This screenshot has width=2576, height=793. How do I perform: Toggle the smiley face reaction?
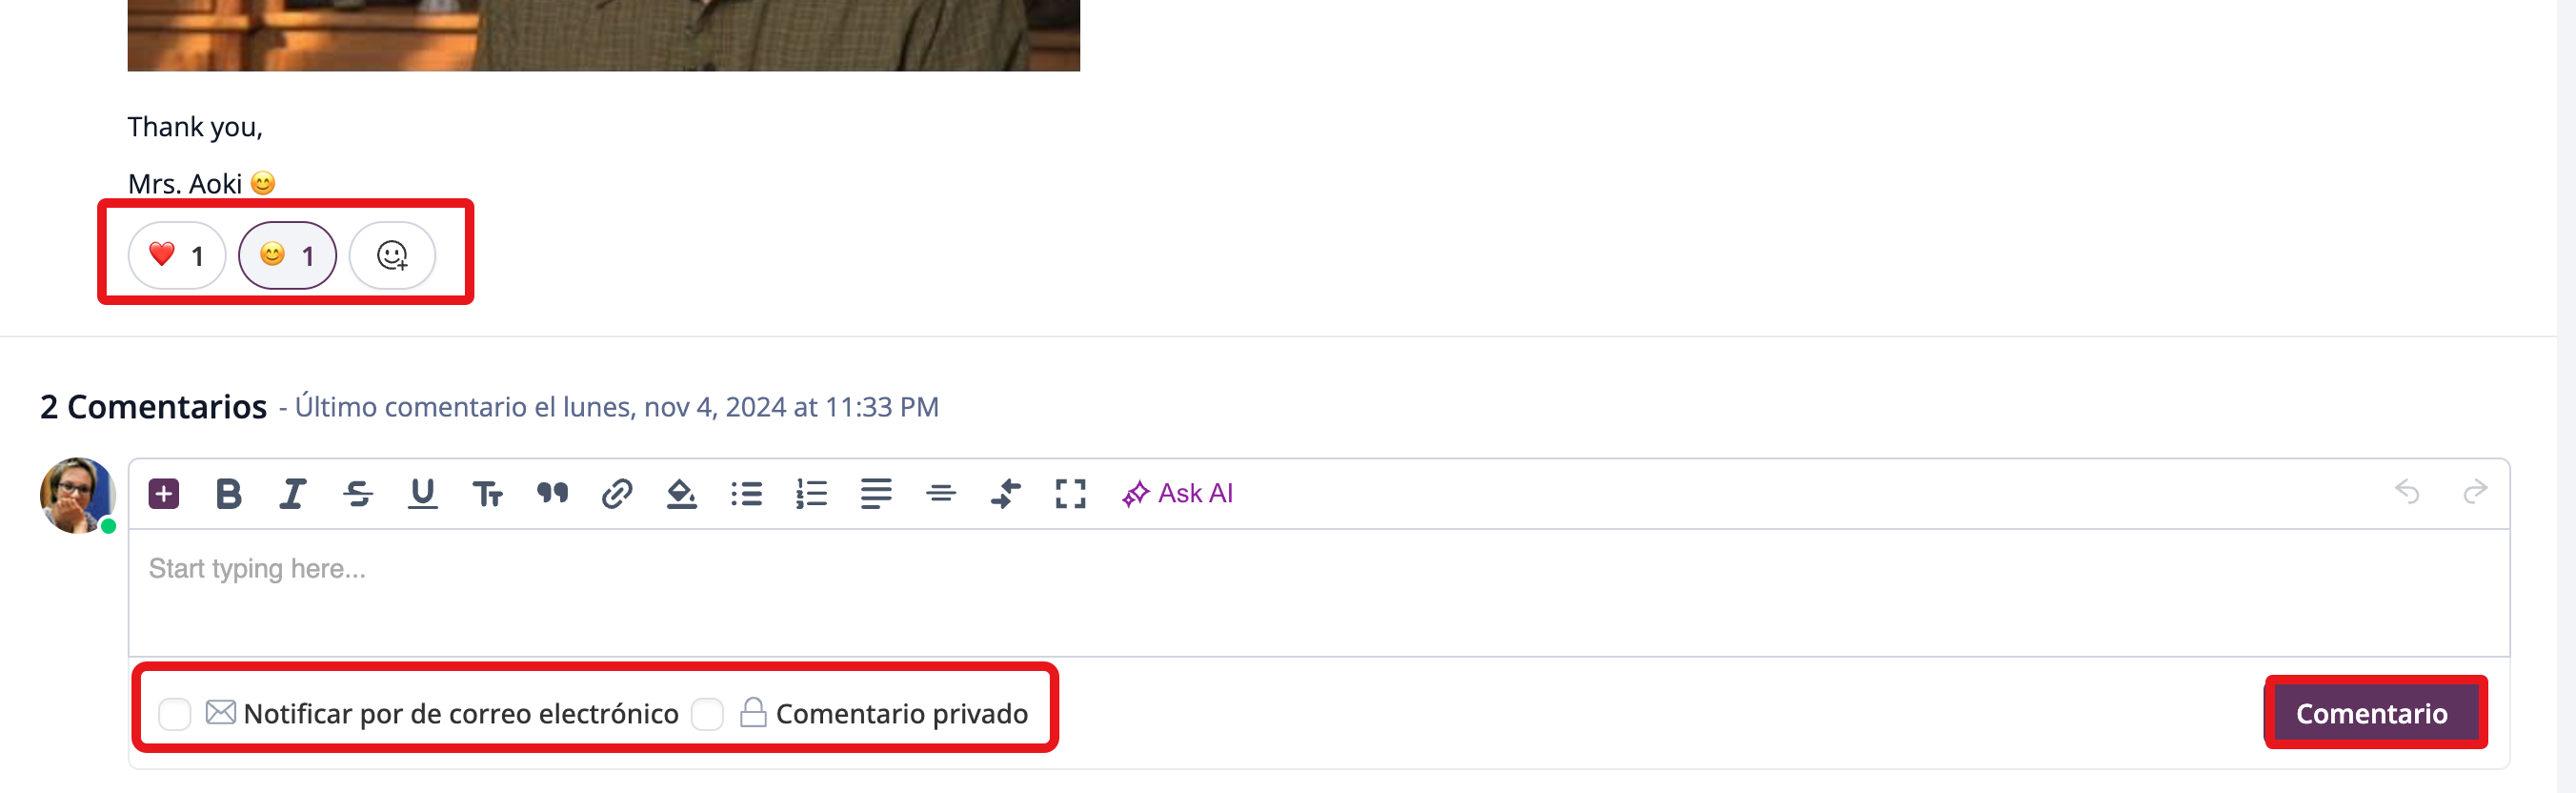pyautogui.click(x=287, y=256)
